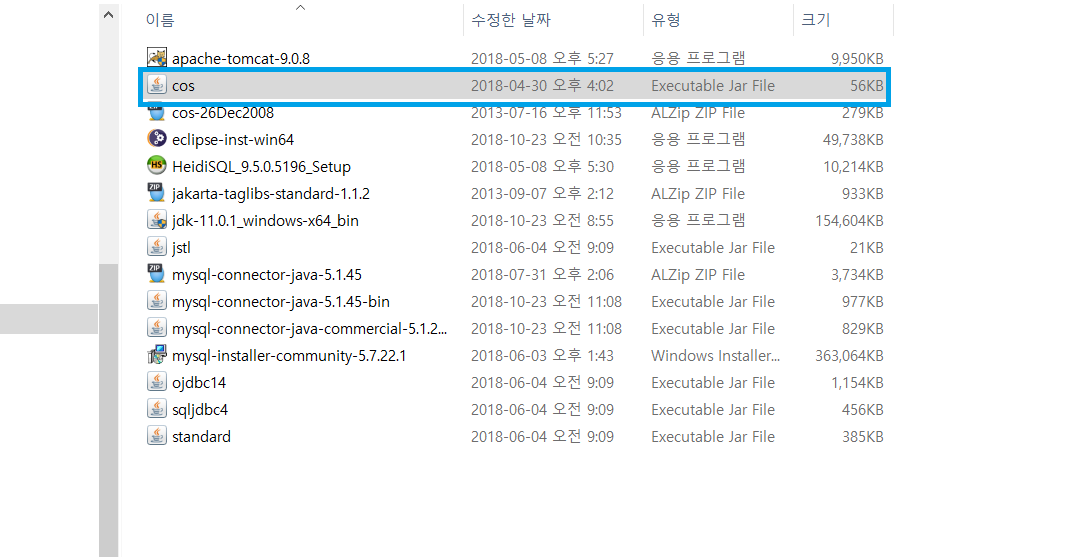Click the mysql-connector-java-5.1.45 zip icon

click(x=156, y=274)
